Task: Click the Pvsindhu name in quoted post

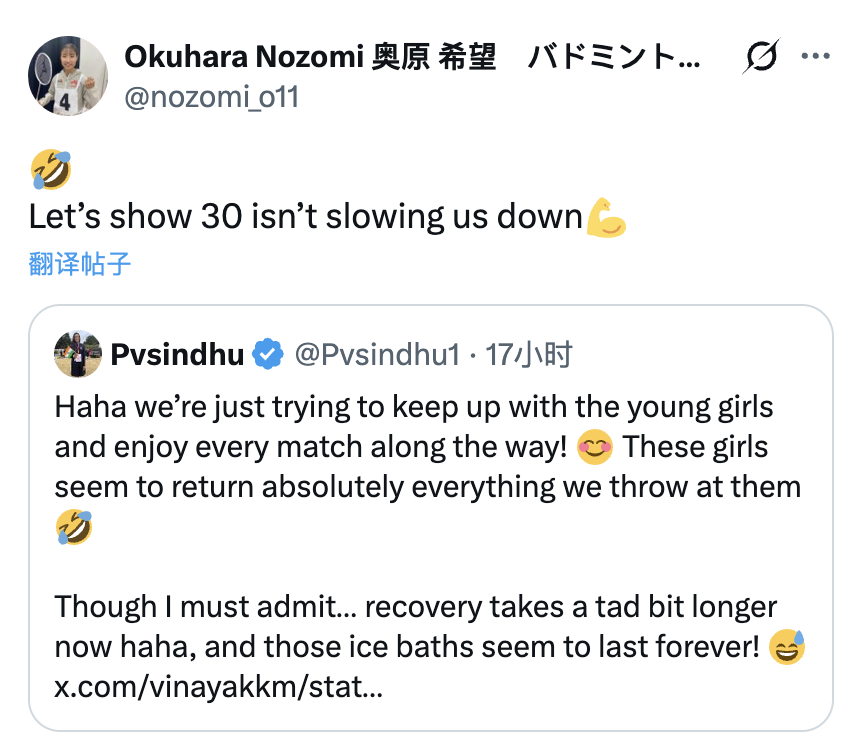Action: tap(177, 354)
